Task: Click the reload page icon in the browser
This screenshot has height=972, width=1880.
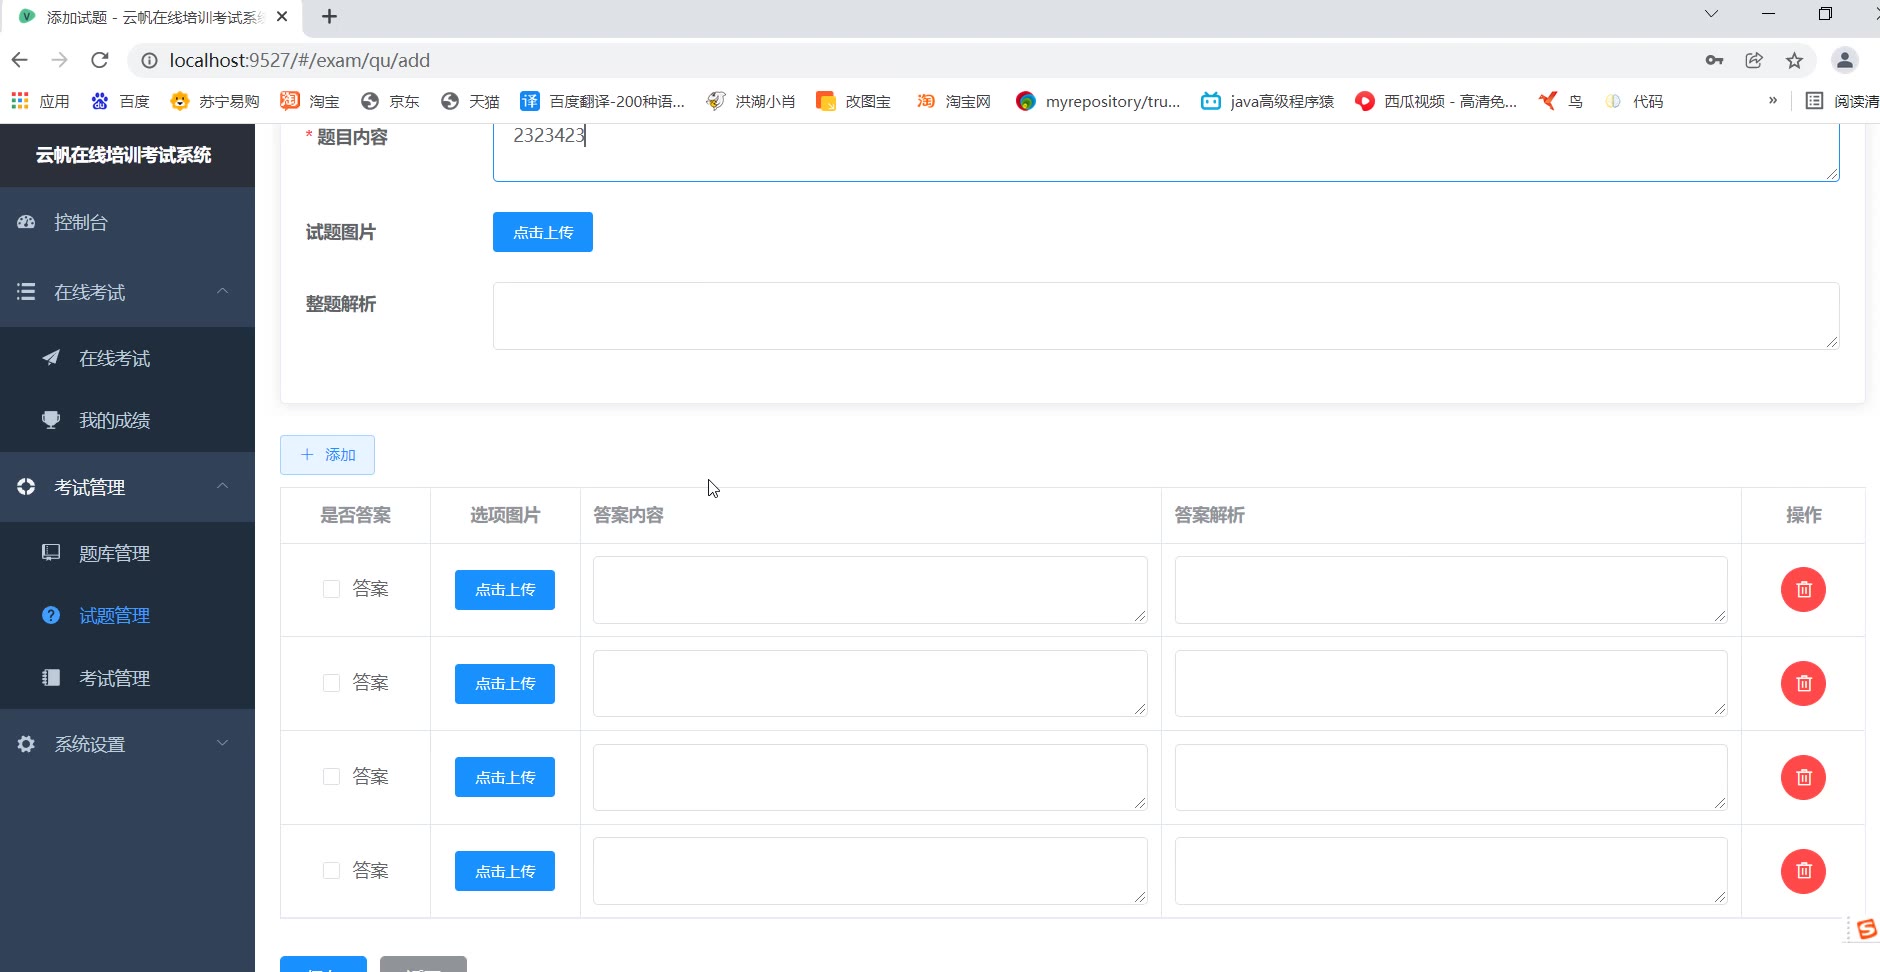Action: [100, 60]
